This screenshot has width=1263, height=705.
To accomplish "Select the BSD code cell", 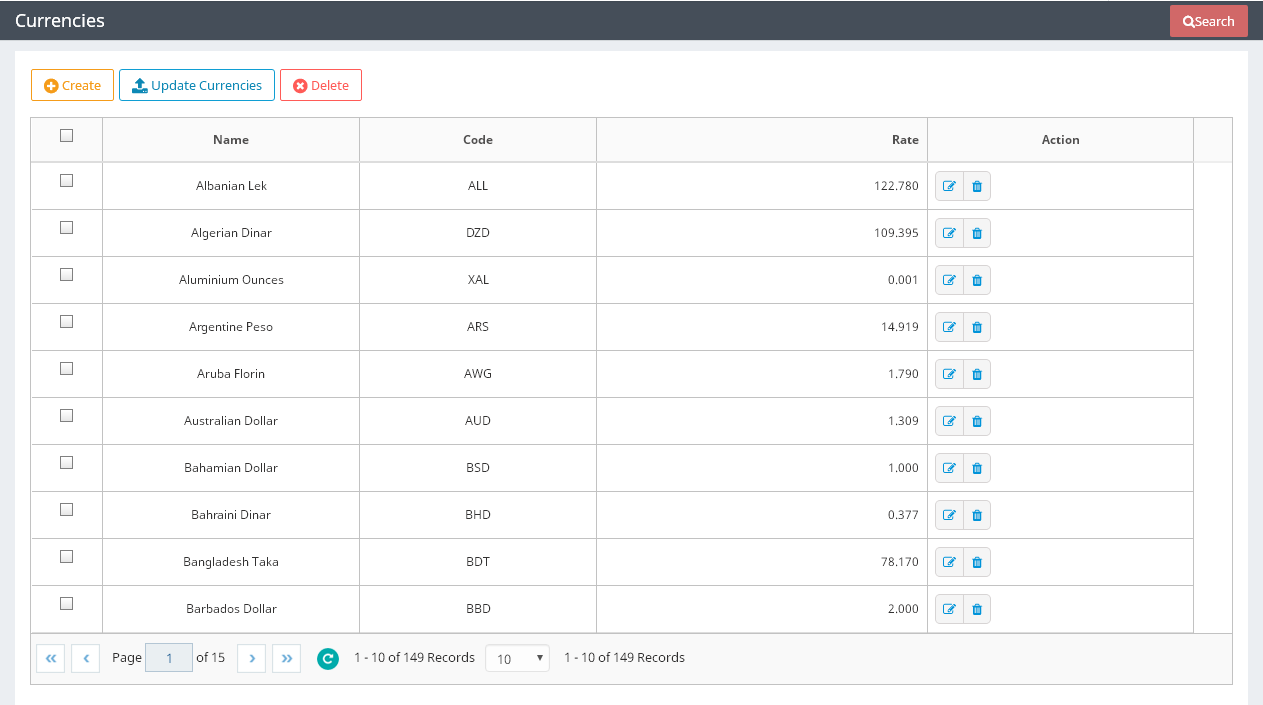I will click(x=478, y=468).
